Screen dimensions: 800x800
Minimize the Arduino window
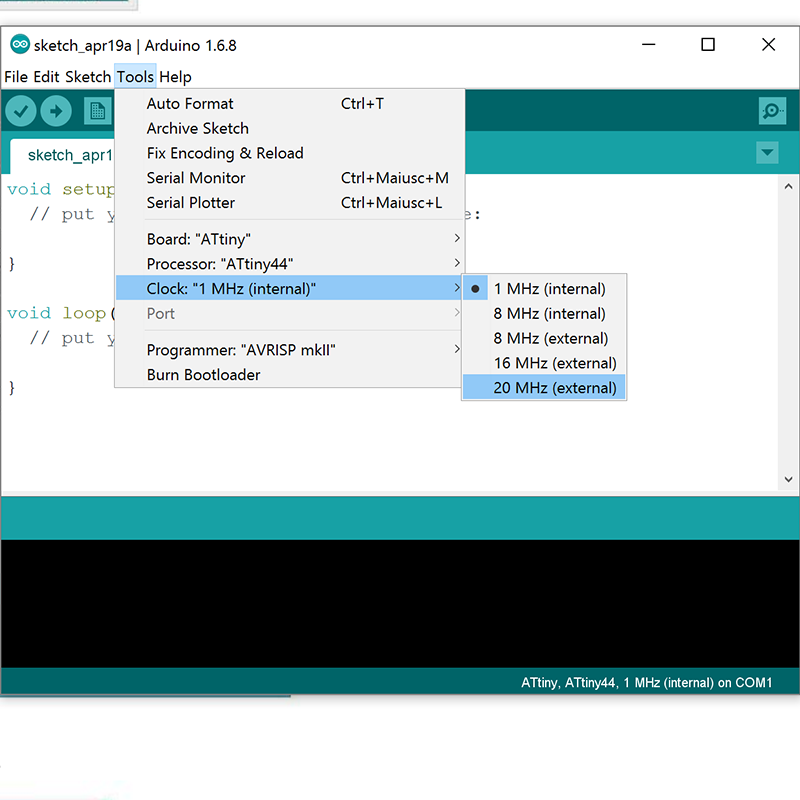tap(648, 45)
